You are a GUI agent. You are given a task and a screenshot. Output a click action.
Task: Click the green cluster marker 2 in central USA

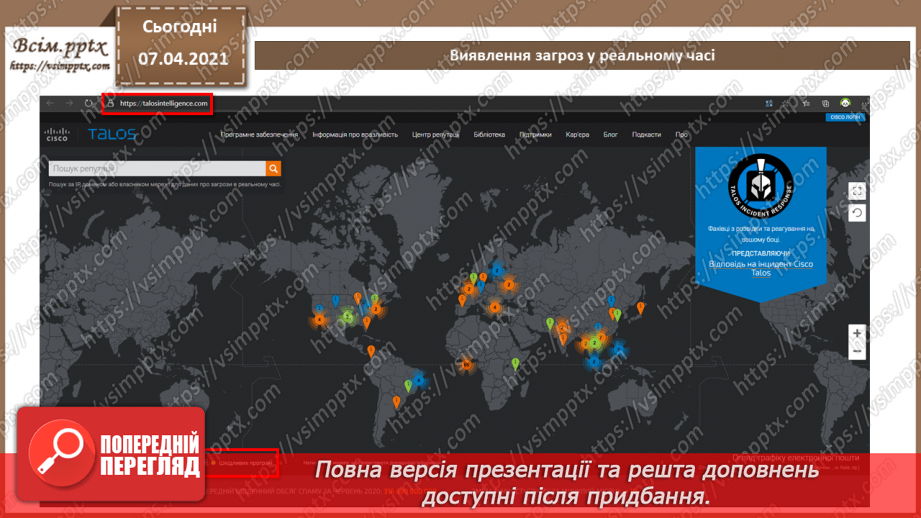tap(347, 317)
